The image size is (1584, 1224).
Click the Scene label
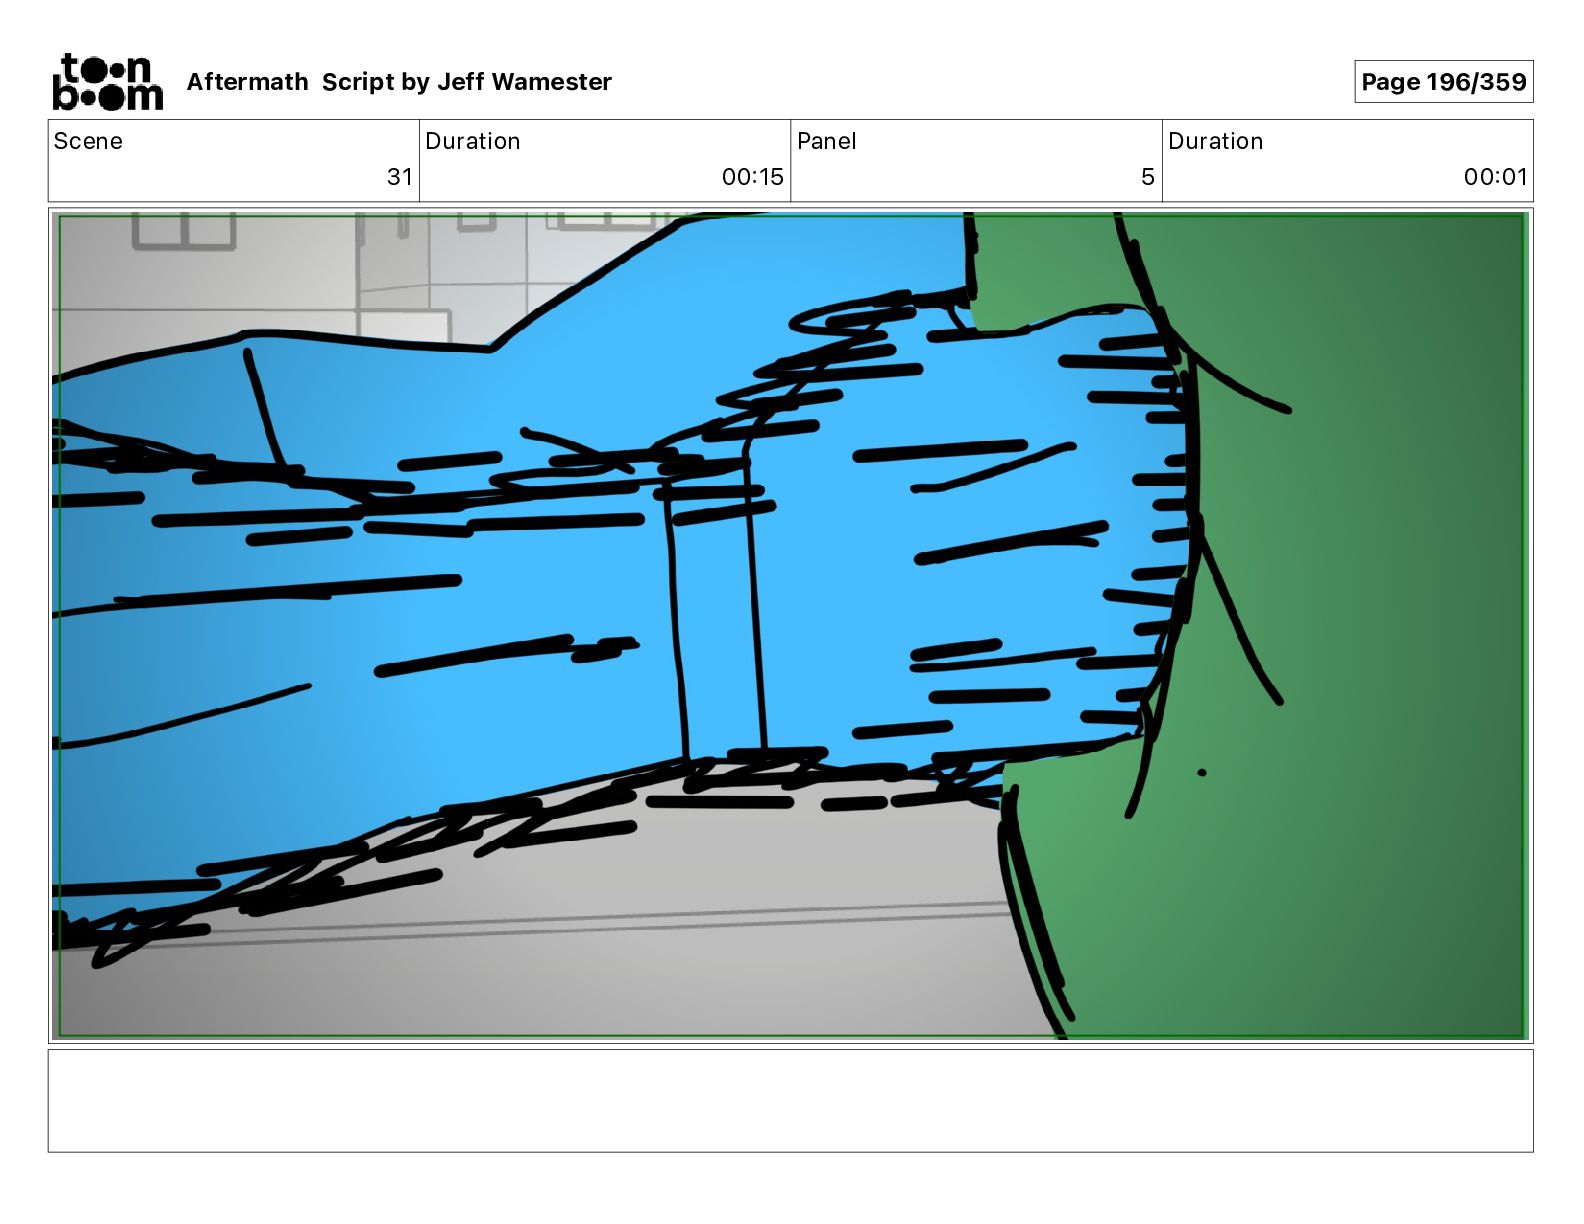tap(88, 141)
